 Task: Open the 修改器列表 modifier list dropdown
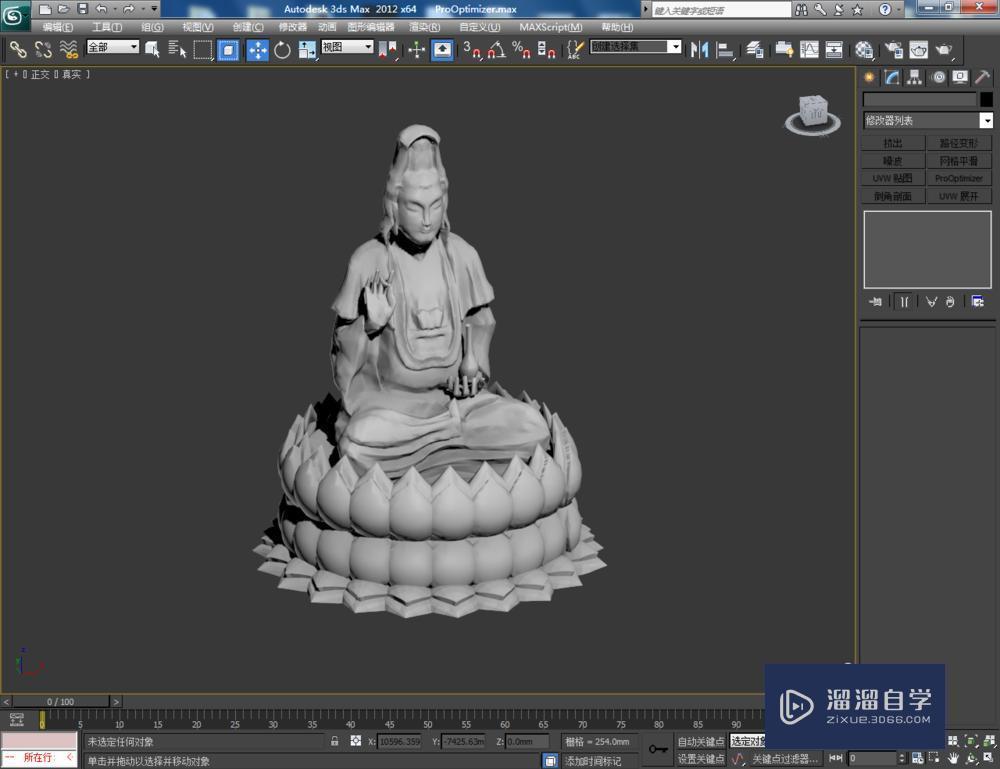(x=925, y=120)
